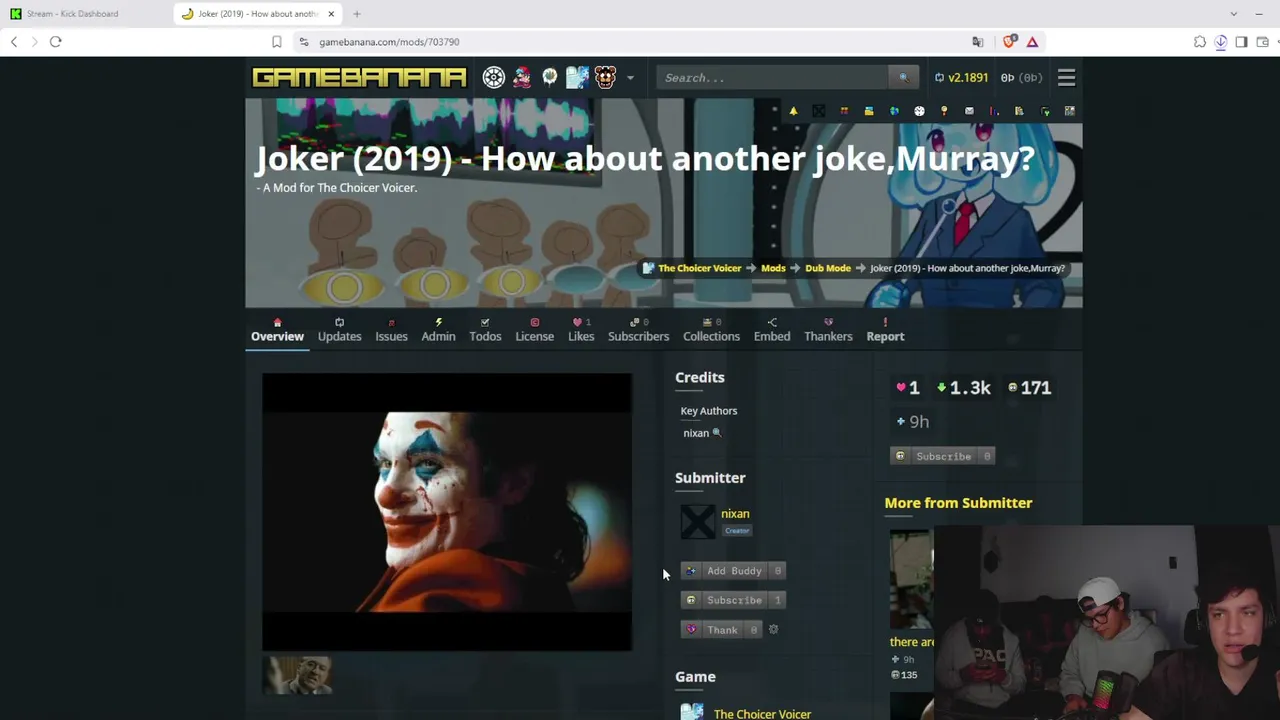Image resolution: width=1280 pixels, height=720 pixels.
Task: Expand the games list dropdown arrow
Action: click(630, 78)
